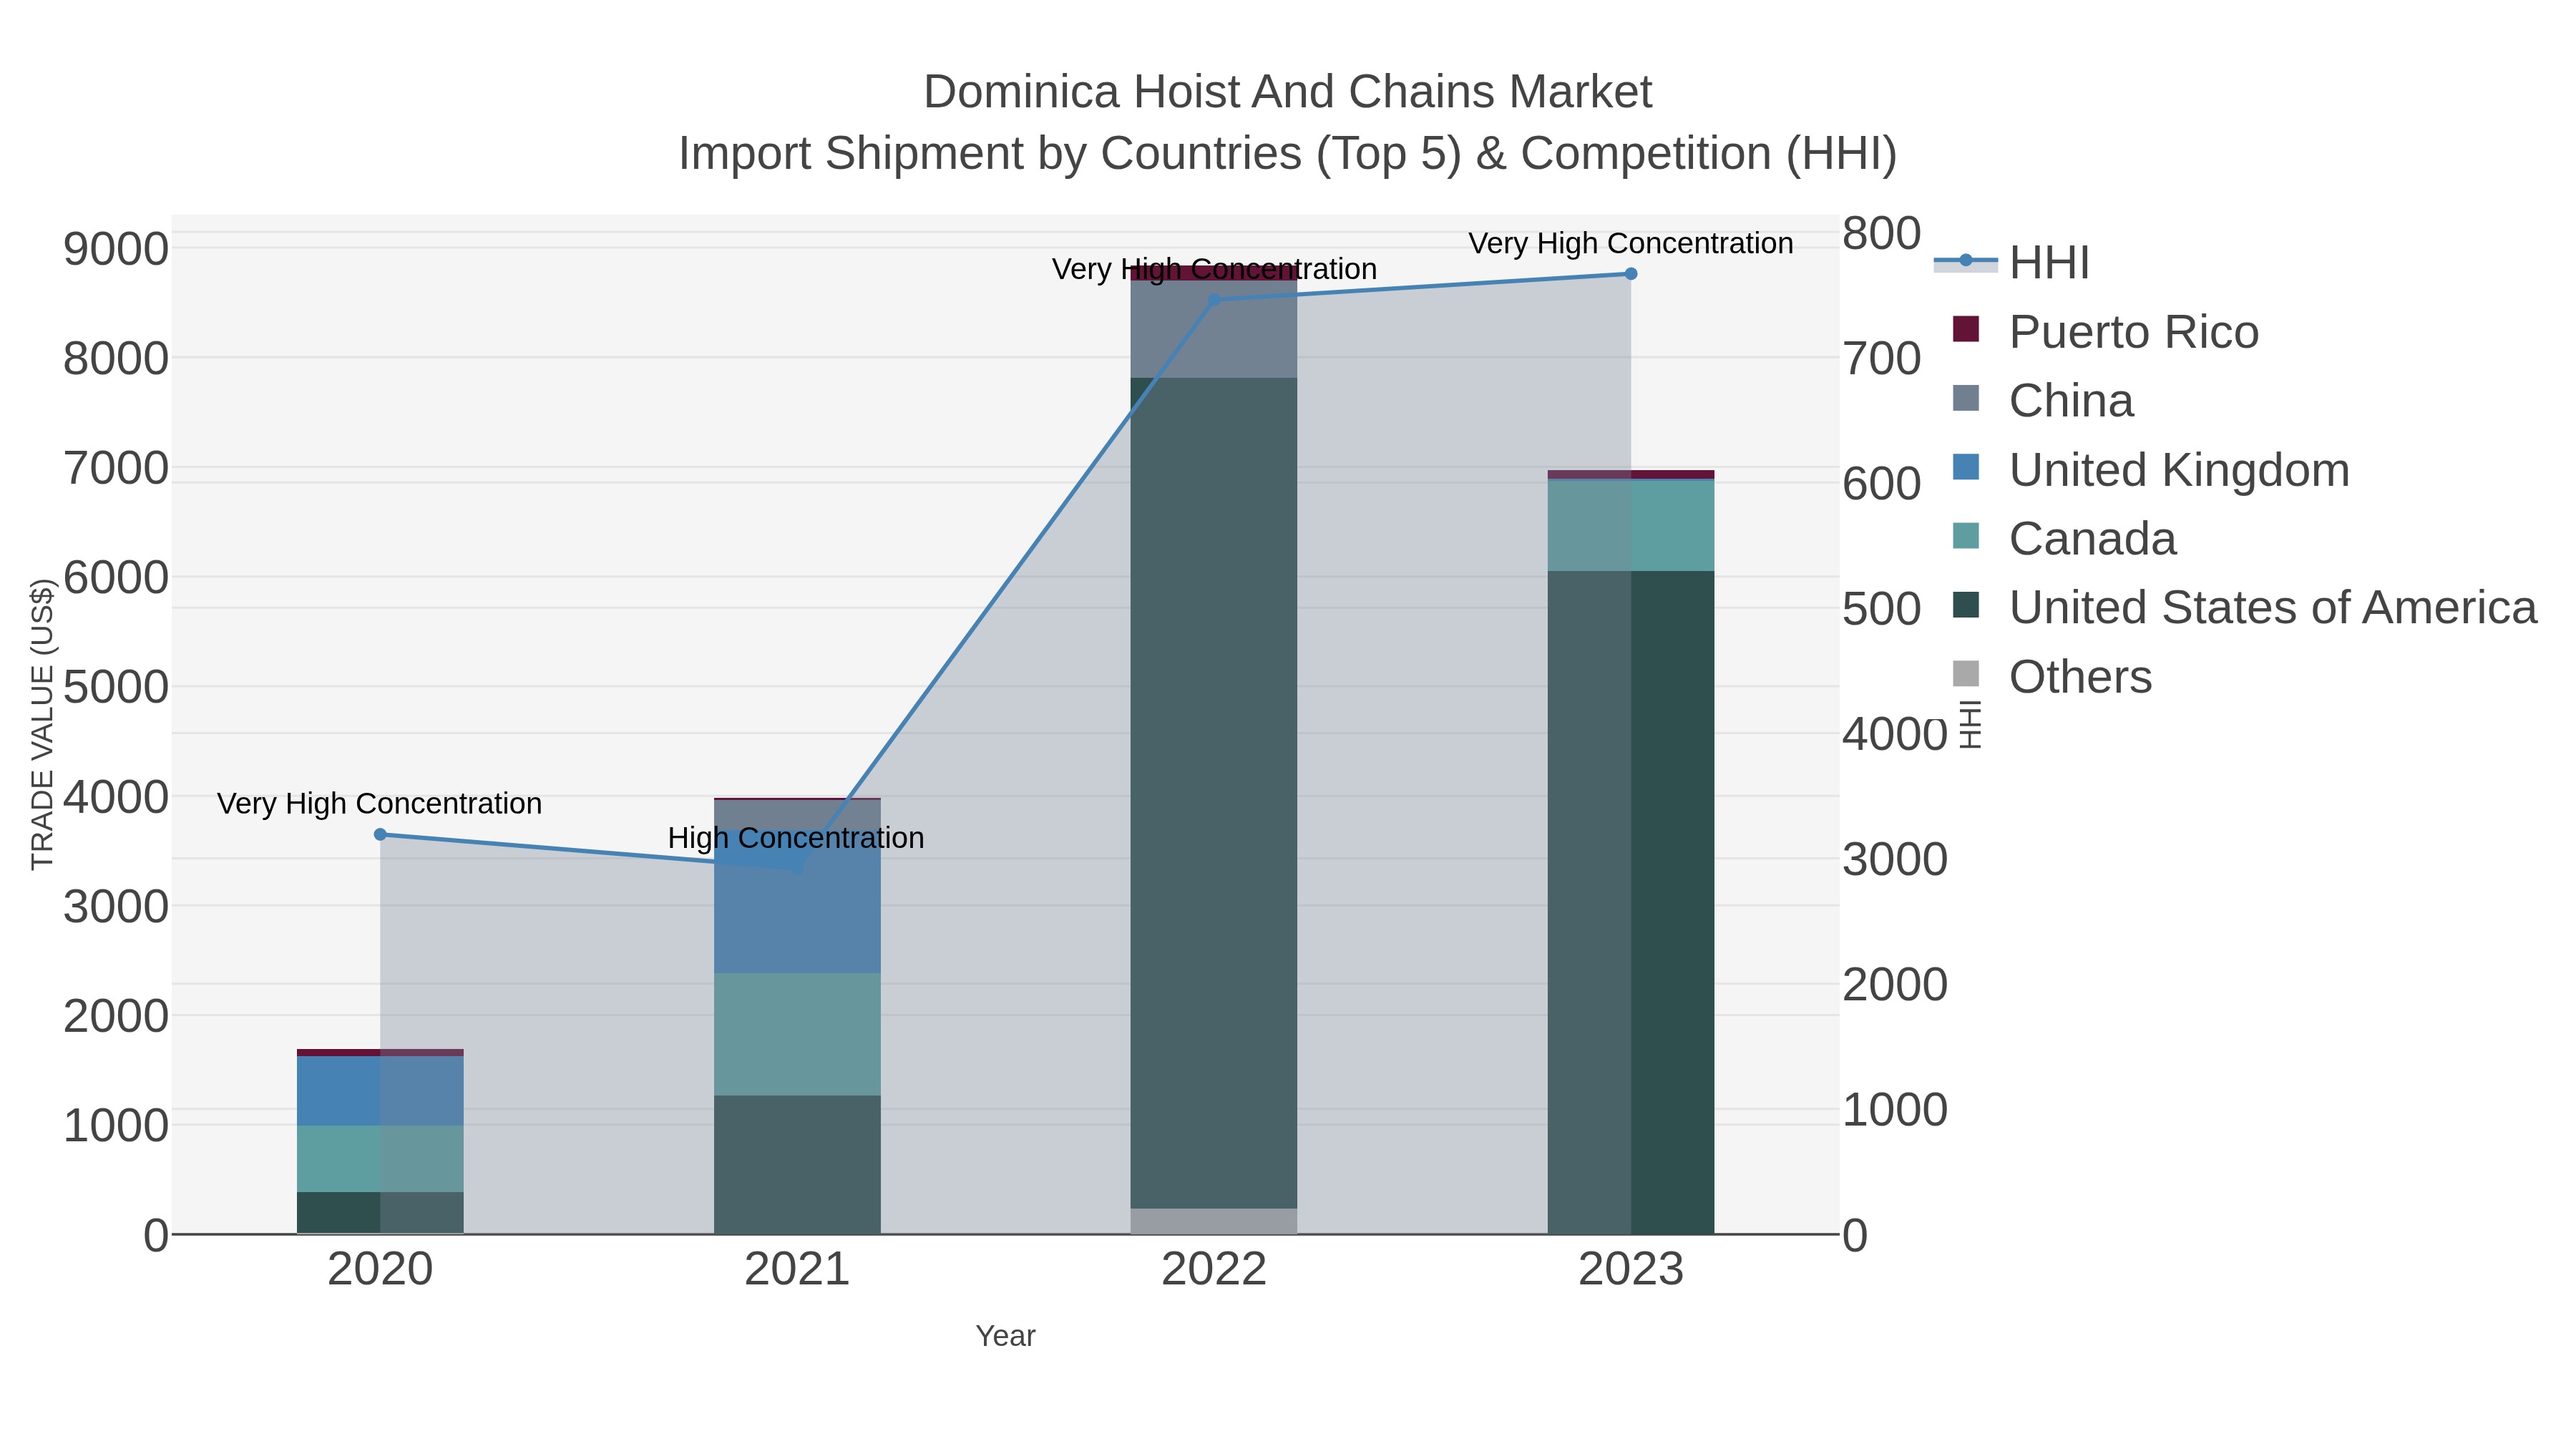Toggle the Others legend entry
Image resolution: width=2576 pixels, height=1449 pixels.
click(x=2051, y=677)
